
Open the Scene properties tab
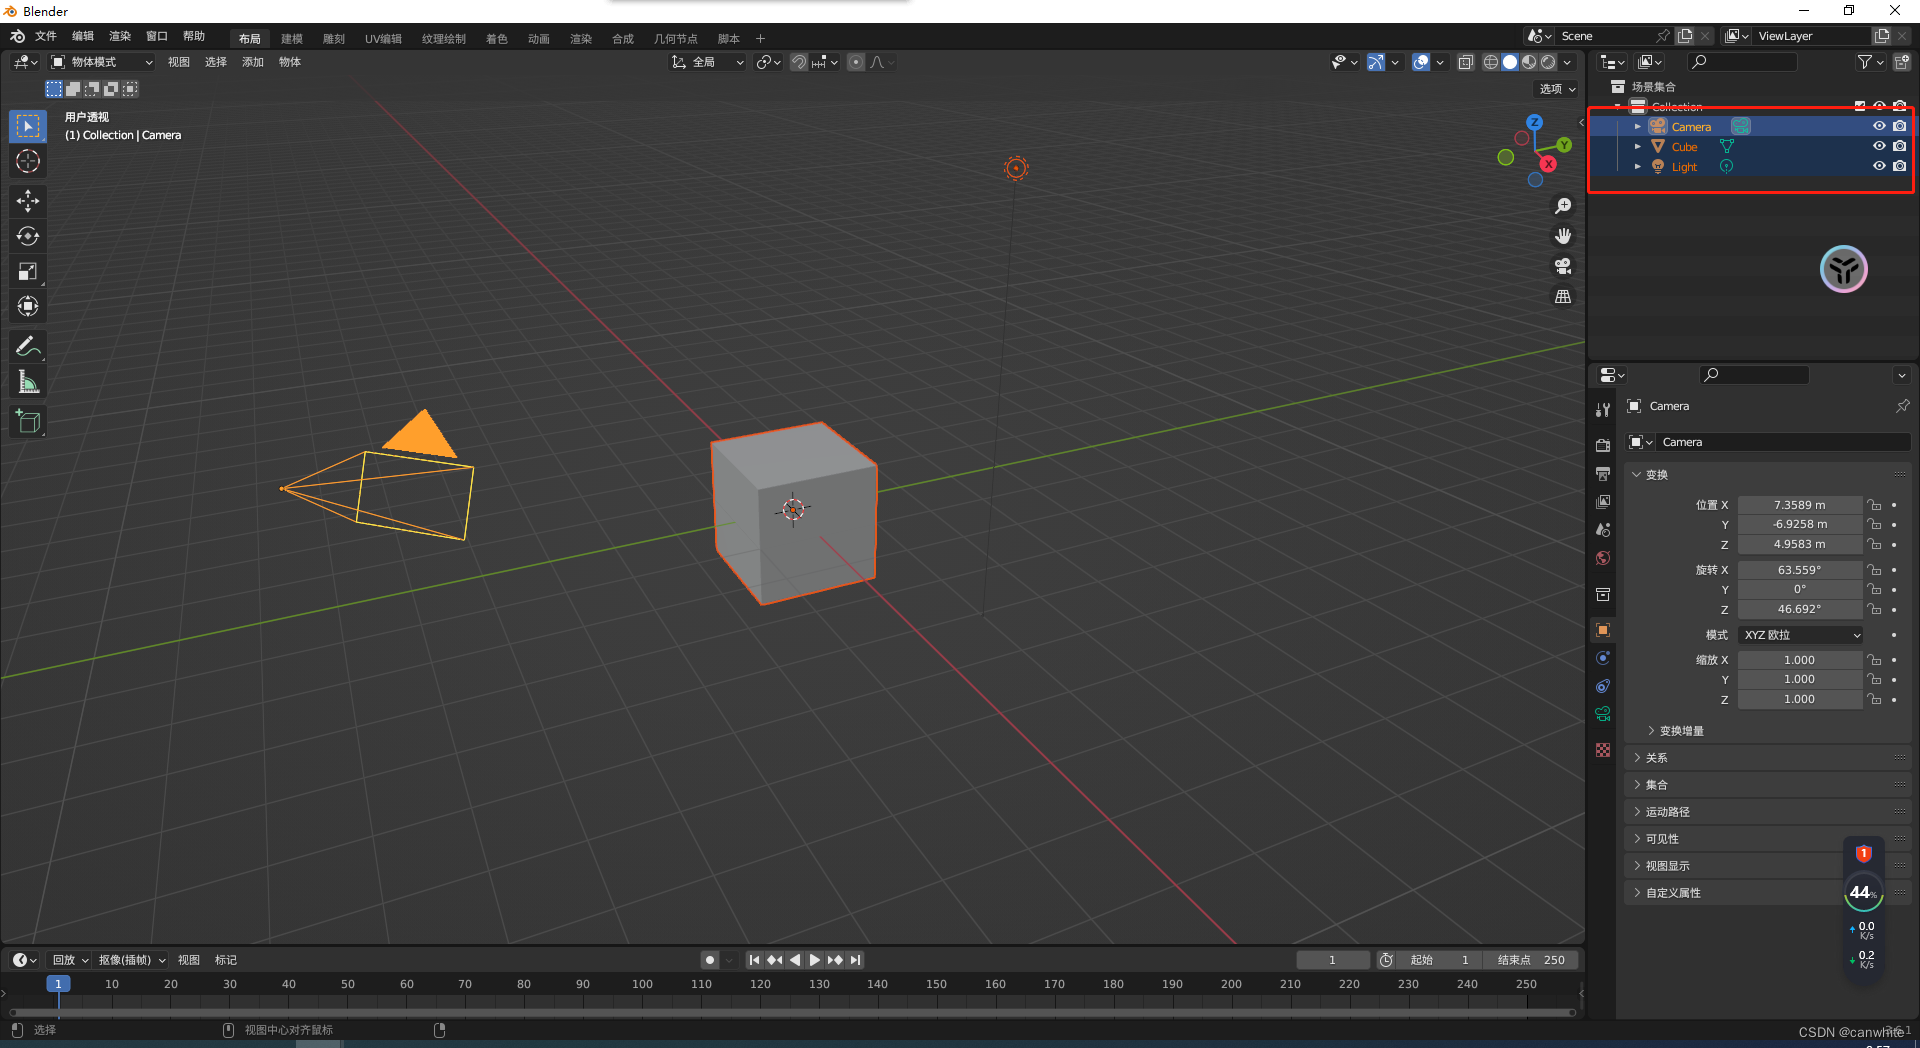point(1603,529)
